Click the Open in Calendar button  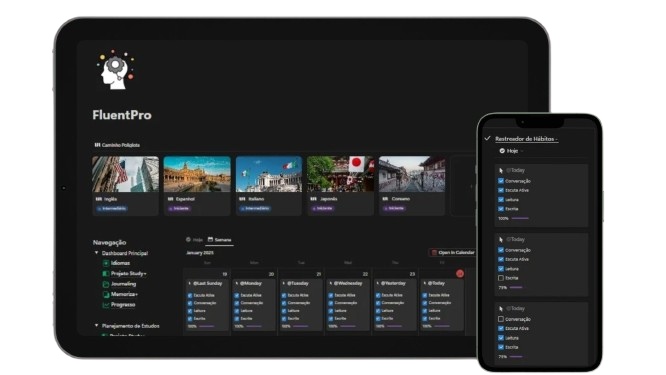pyautogui.click(x=453, y=252)
